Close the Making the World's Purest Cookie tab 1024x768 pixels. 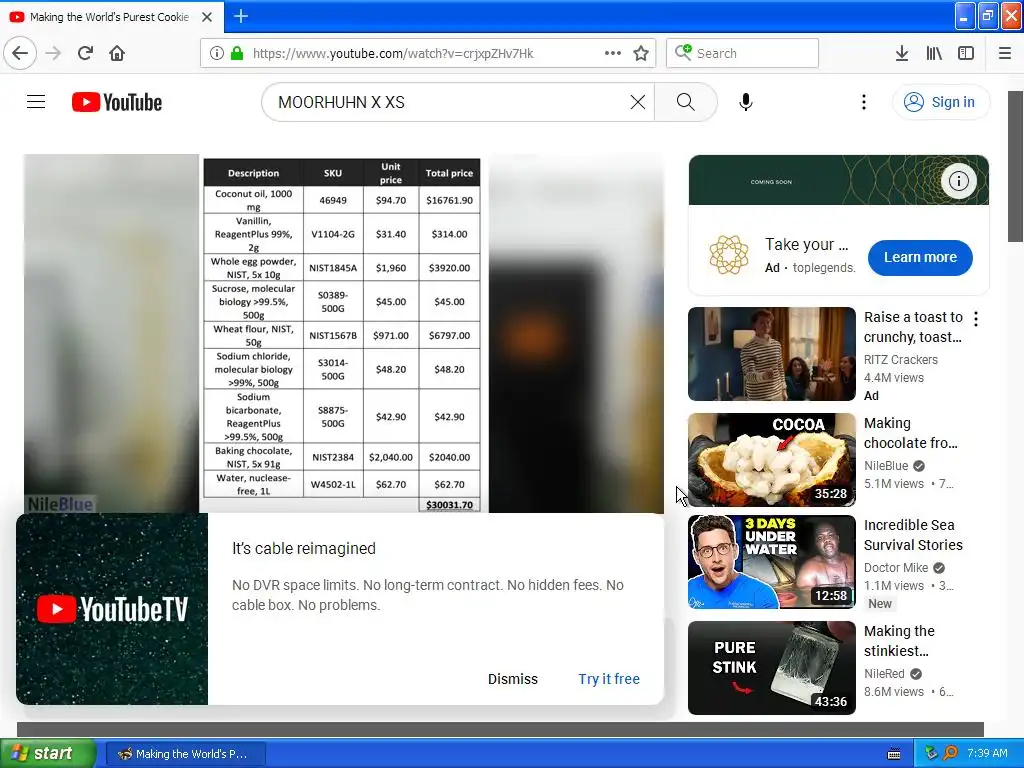pyautogui.click(x=207, y=17)
